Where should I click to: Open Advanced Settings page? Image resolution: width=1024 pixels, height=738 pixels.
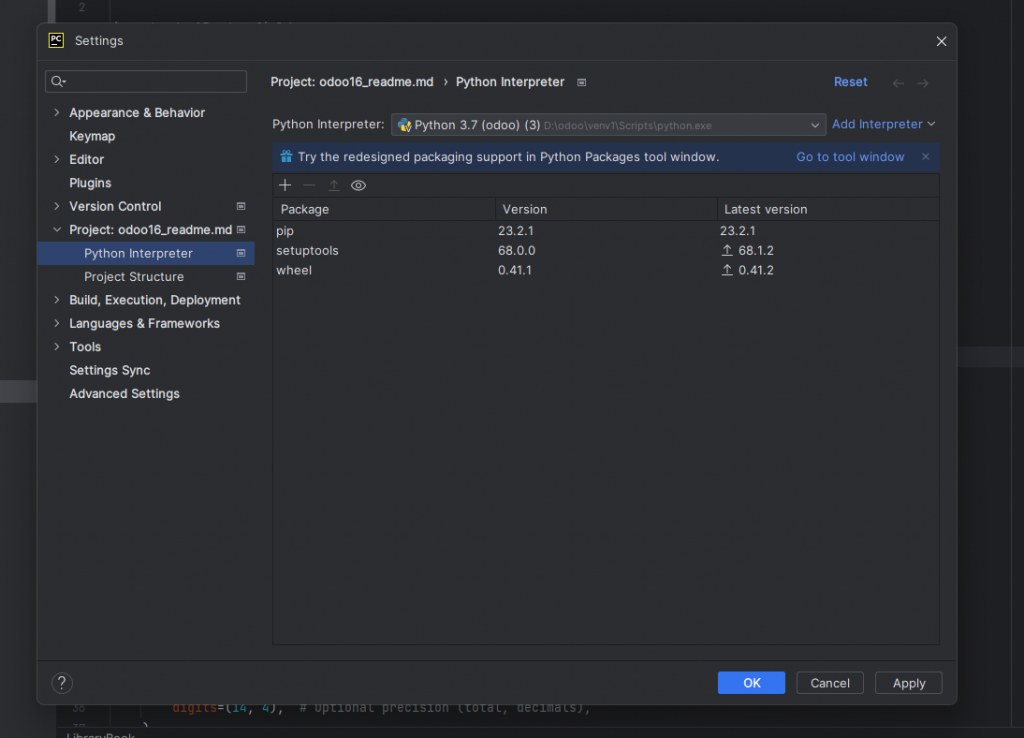tap(124, 394)
